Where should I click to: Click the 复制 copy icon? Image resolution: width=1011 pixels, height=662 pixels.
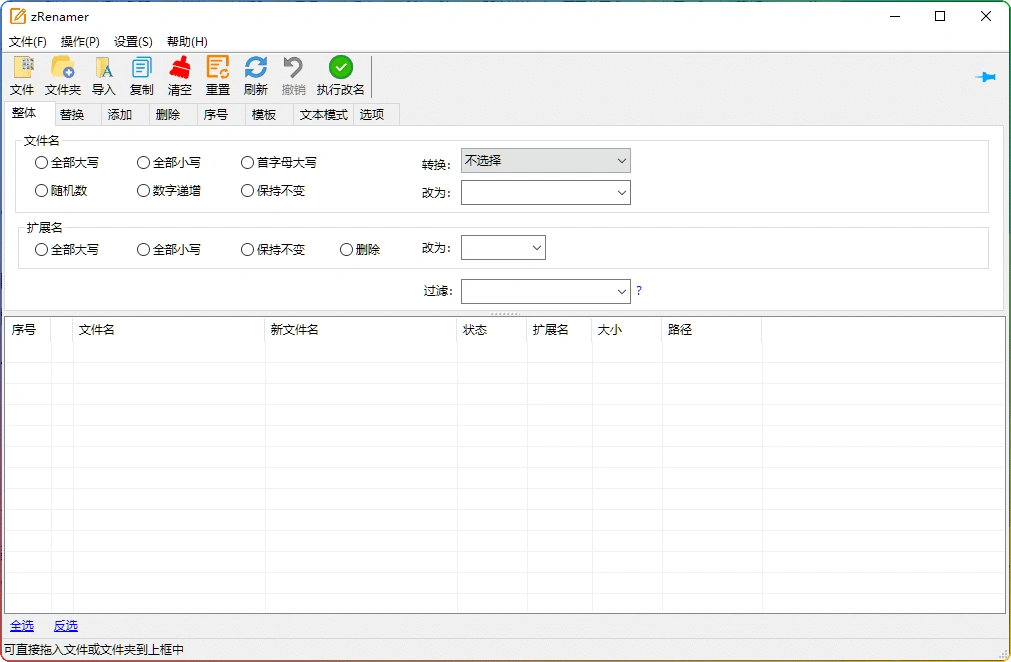click(140, 76)
